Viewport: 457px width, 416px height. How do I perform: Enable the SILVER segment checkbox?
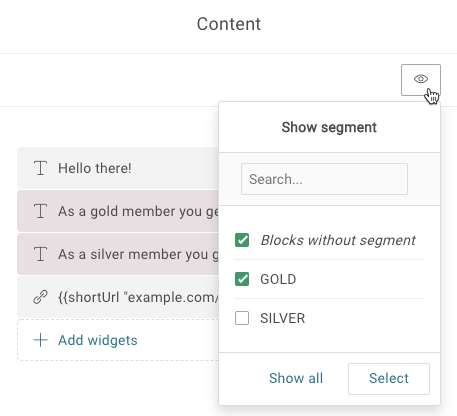pos(242,318)
